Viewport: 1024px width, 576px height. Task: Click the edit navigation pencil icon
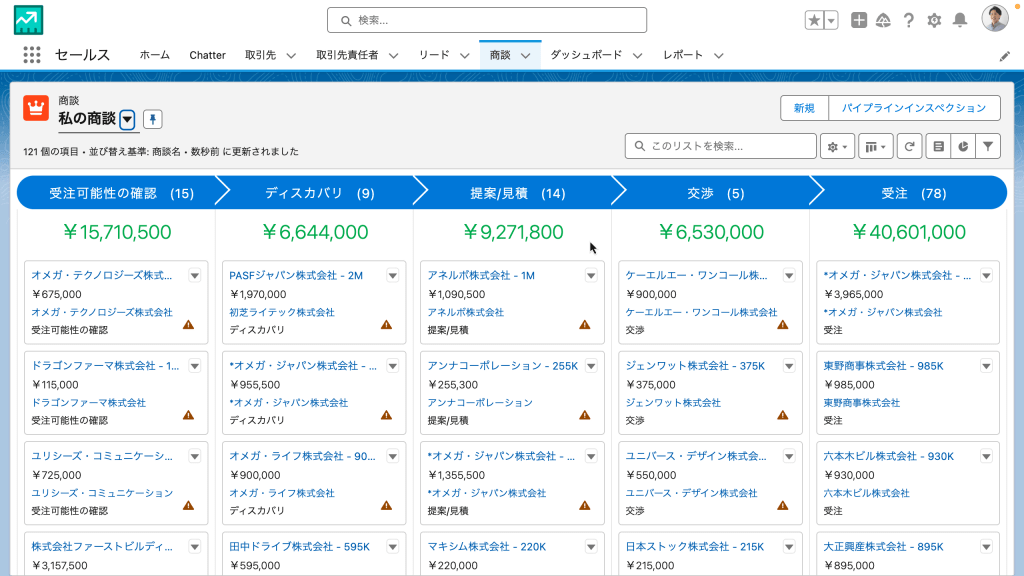tap(1005, 56)
